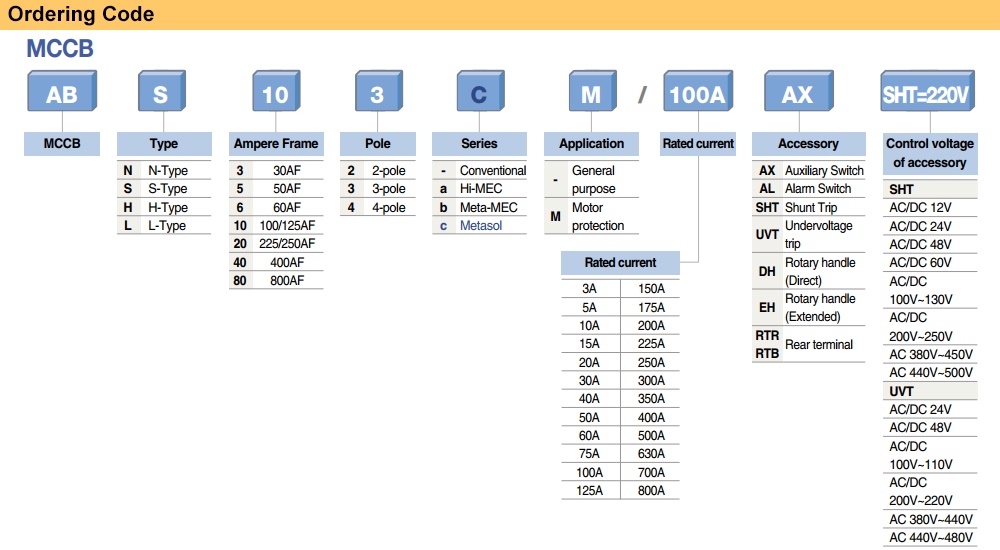
Task: Select the H-Type row
Action: pos(164,207)
